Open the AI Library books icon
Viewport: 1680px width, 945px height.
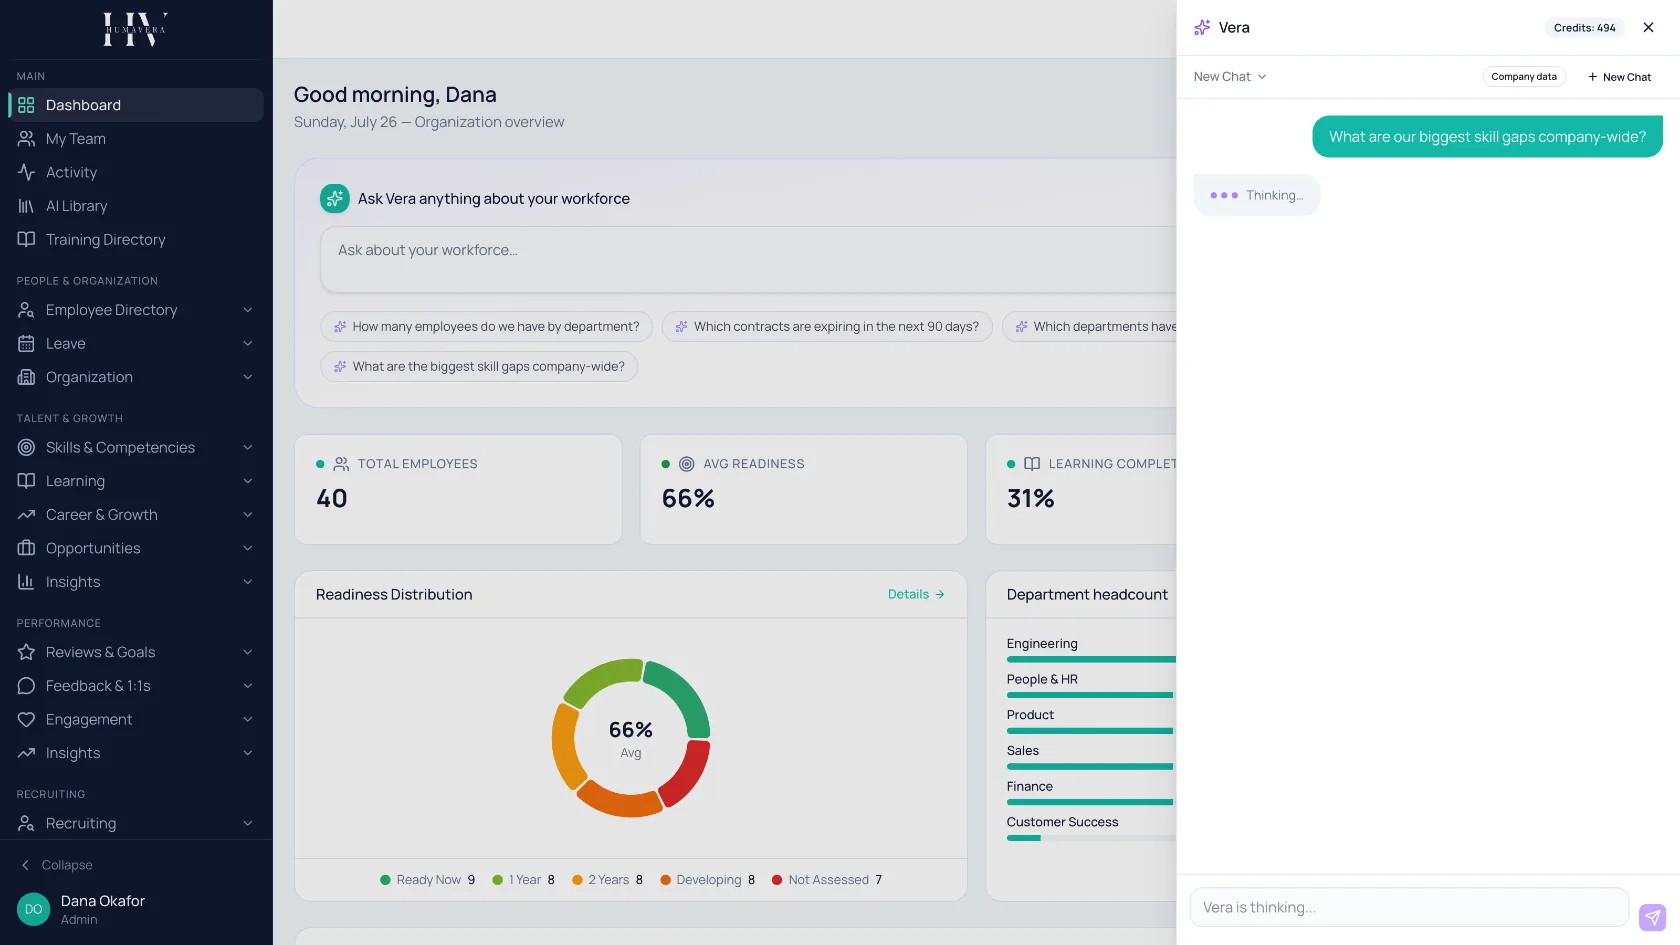coord(26,206)
